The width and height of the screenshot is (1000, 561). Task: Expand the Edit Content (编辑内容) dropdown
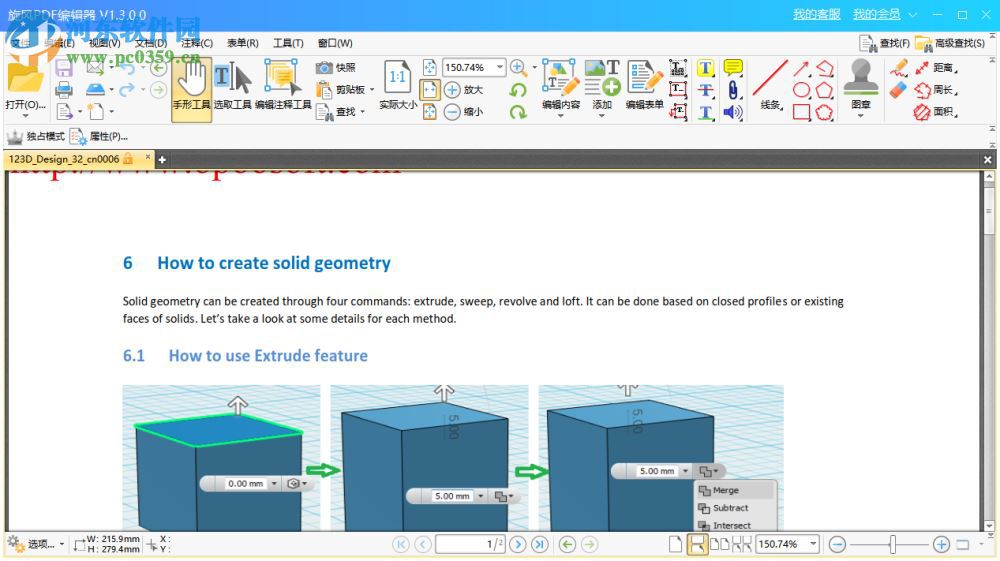click(x=561, y=116)
